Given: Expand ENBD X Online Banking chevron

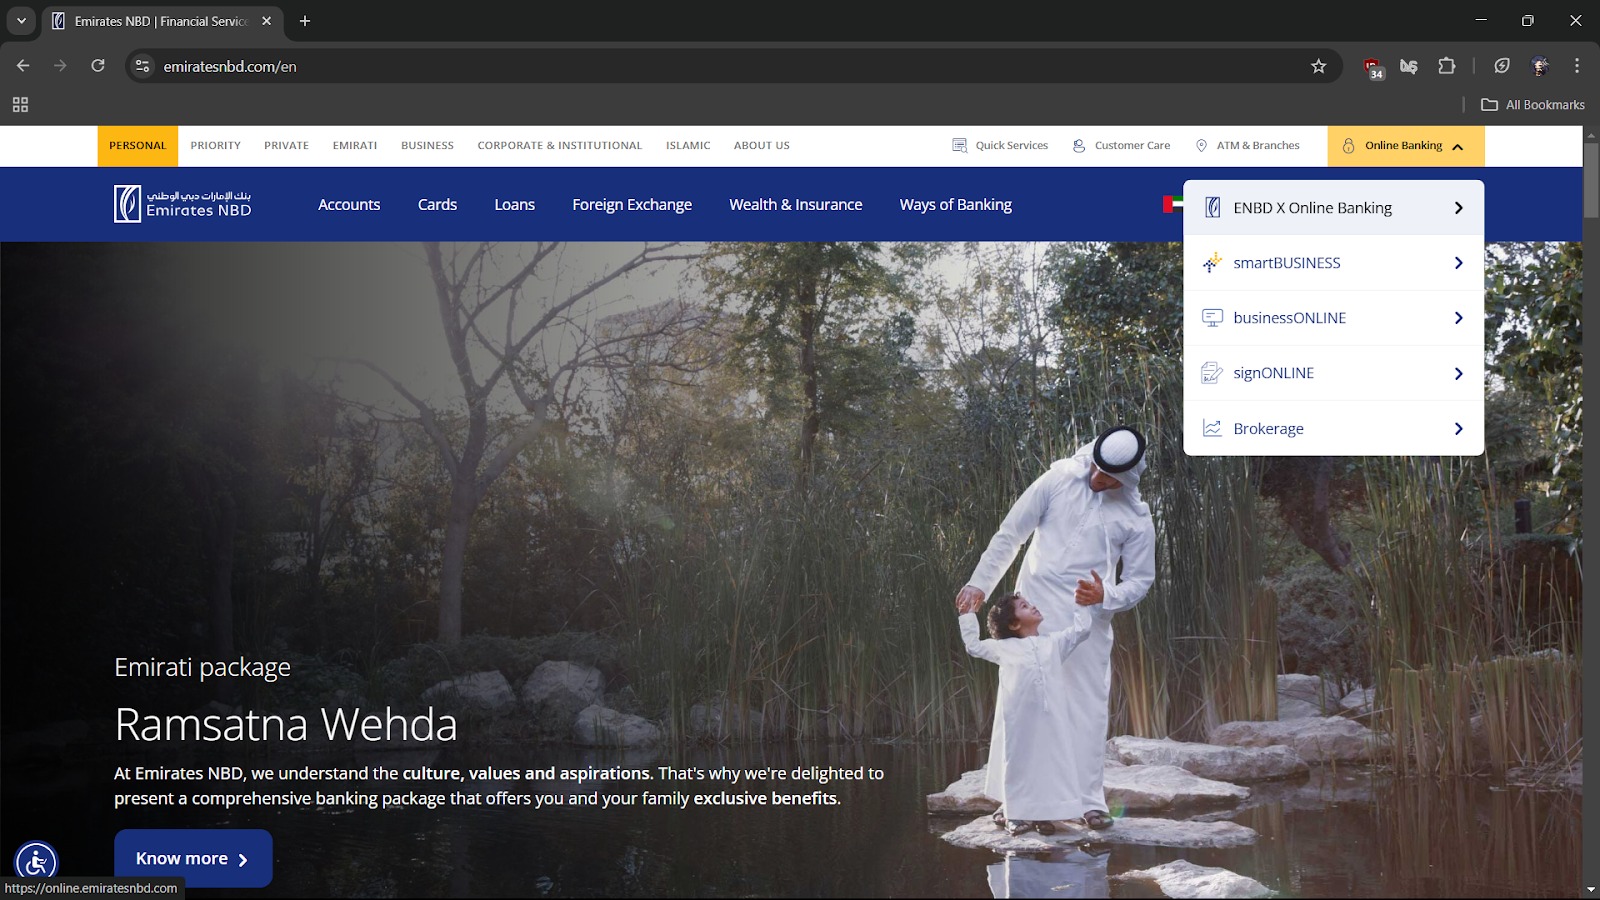Looking at the screenshot, I should pyautogui.click(x=1459, y=208).
